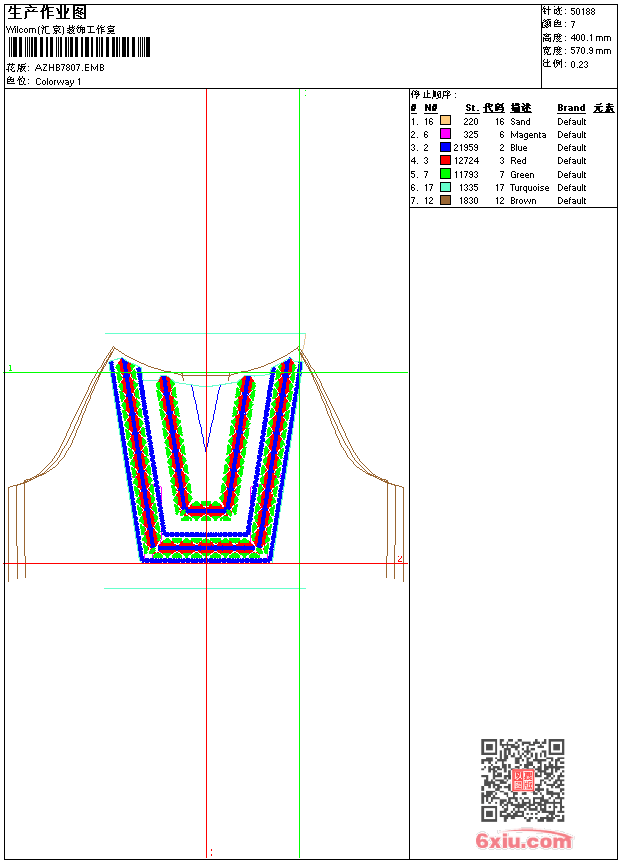Open the 6xiu.com watermark link
Image resolution: width=620 pixels, height=860 pixels.
click(x=523, y=841)
